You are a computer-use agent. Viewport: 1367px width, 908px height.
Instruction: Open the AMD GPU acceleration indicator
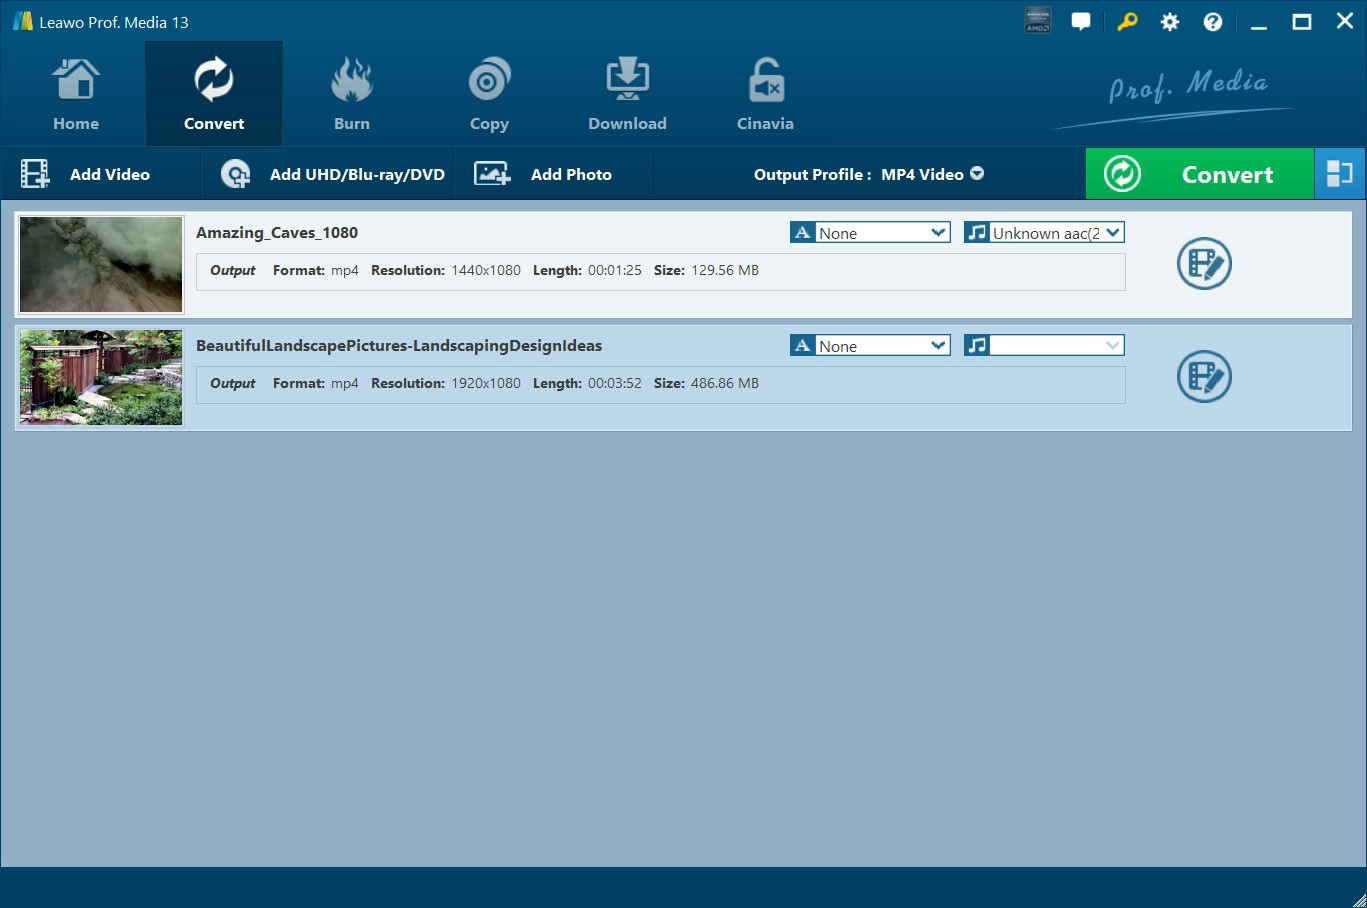click(x=1038, y=21)
